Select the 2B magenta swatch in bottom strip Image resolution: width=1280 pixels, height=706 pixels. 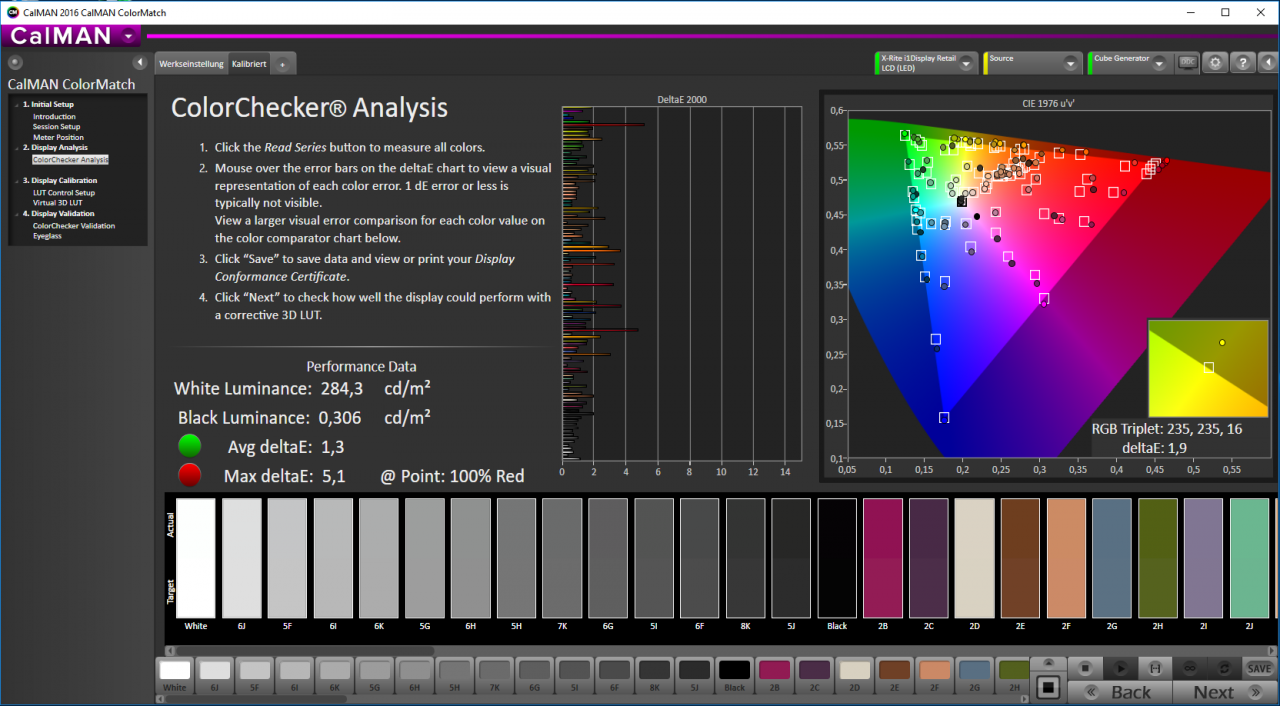tap(774, 674)
